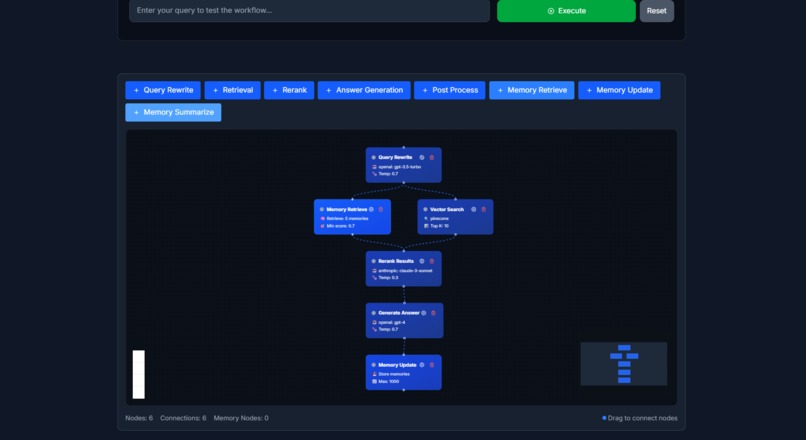Screen dimensions: 806x440
Task: Open settings gear on Rerank Results node
Action: (x=422, y=261)
